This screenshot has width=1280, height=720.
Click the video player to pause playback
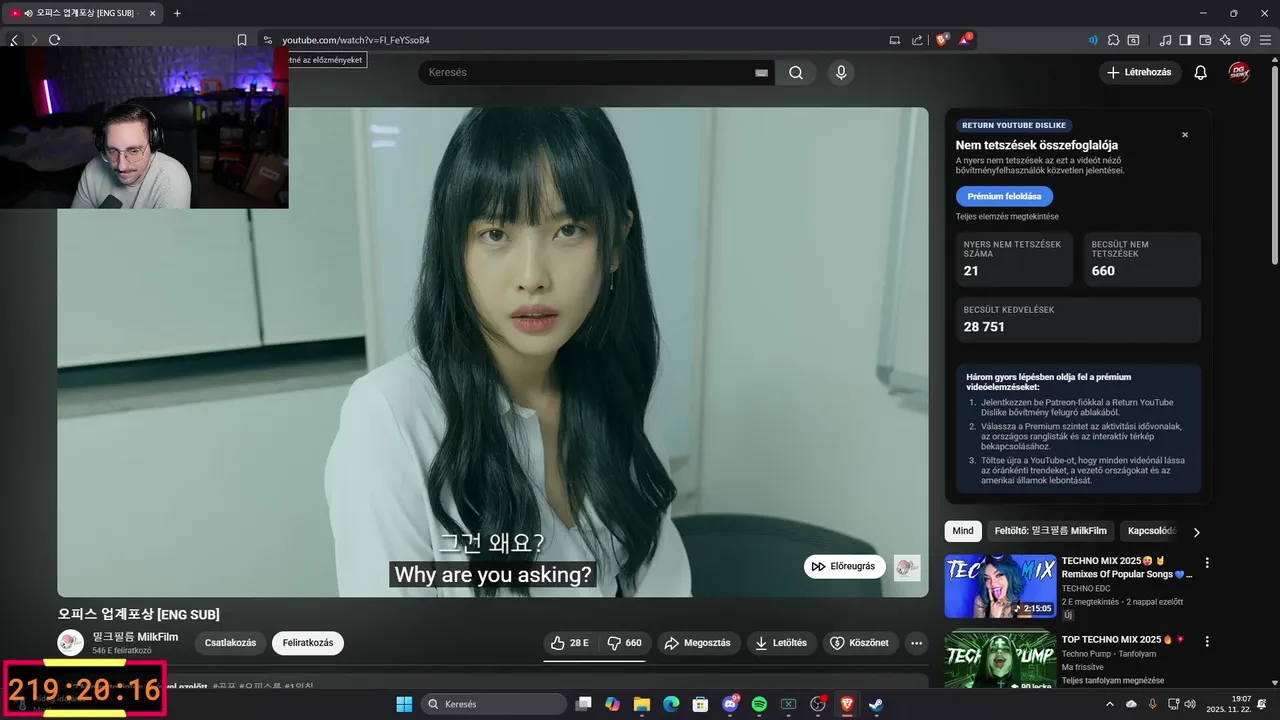tap(492, 352)
